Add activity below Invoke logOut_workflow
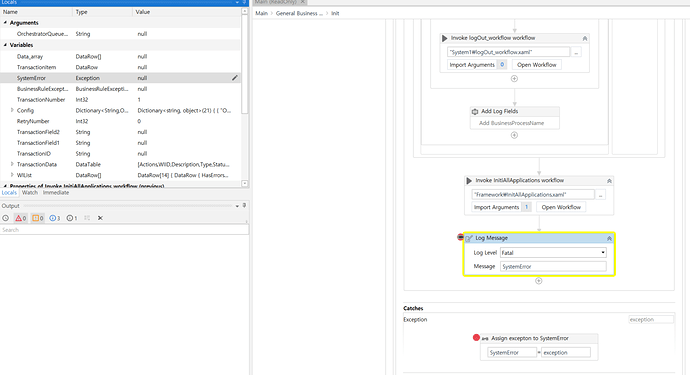Viewport: 690px width, 375px height. click(x=514, y=79)
